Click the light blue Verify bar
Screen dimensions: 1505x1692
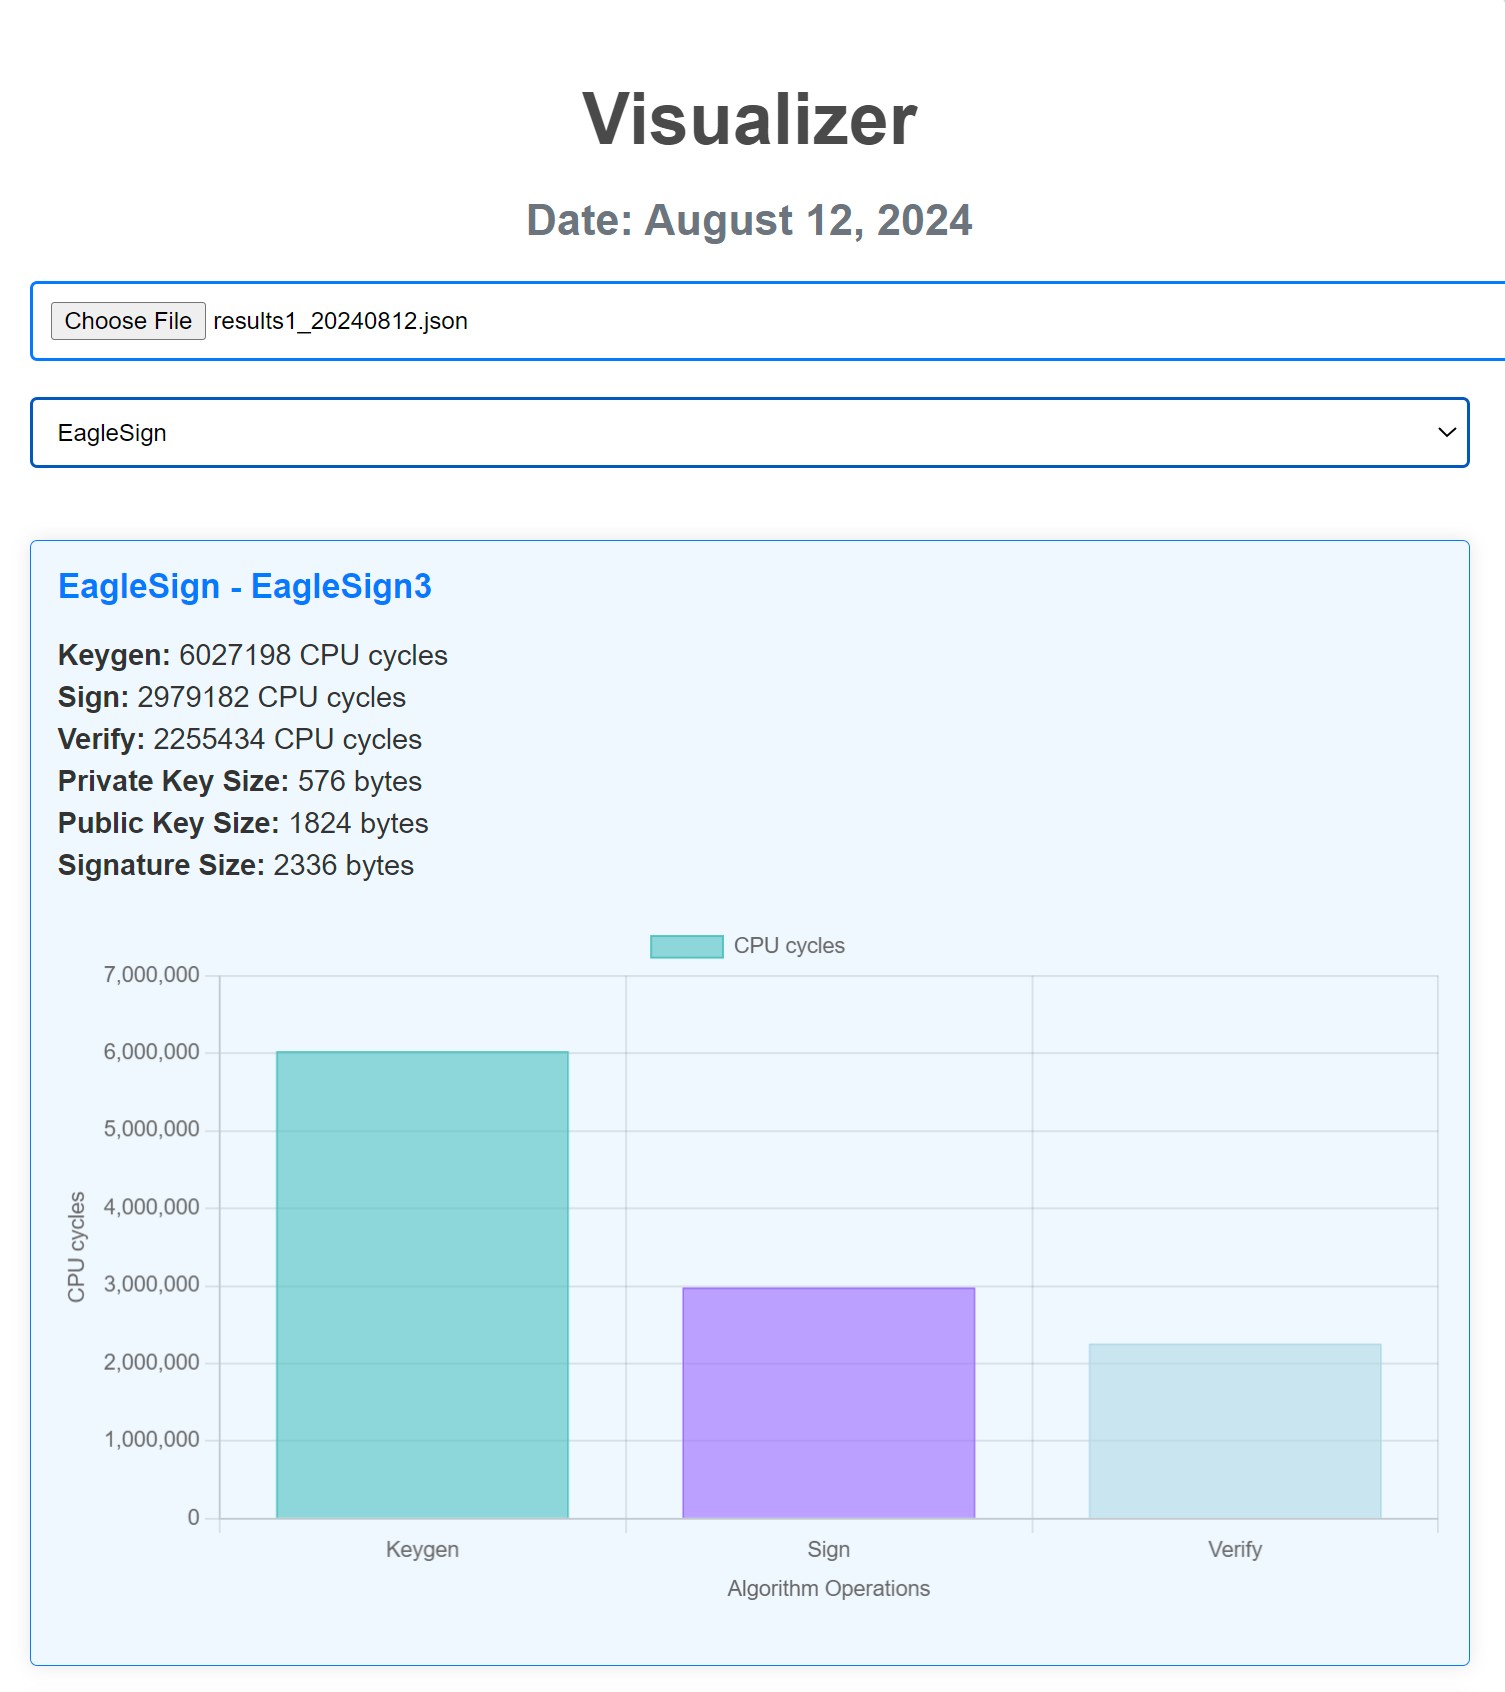point(1235,1431)
